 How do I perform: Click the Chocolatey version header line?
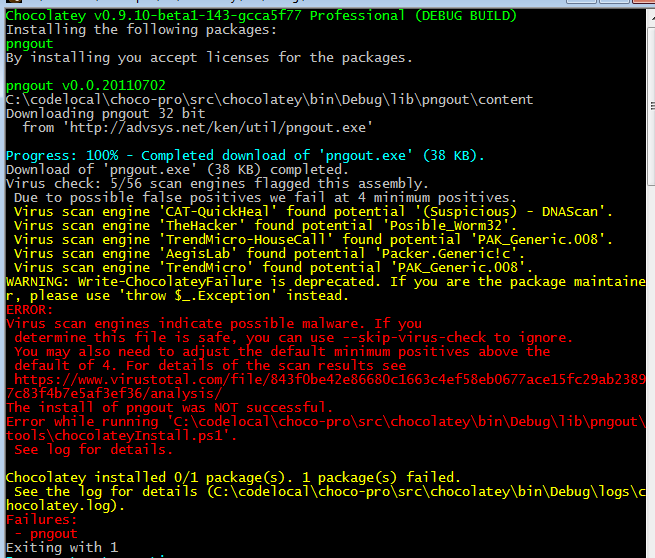(261, 16)
